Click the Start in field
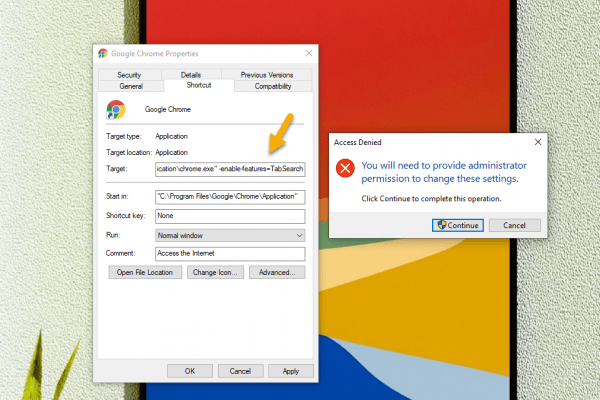Viewport: 600px width, 400px height. [230, 197]
